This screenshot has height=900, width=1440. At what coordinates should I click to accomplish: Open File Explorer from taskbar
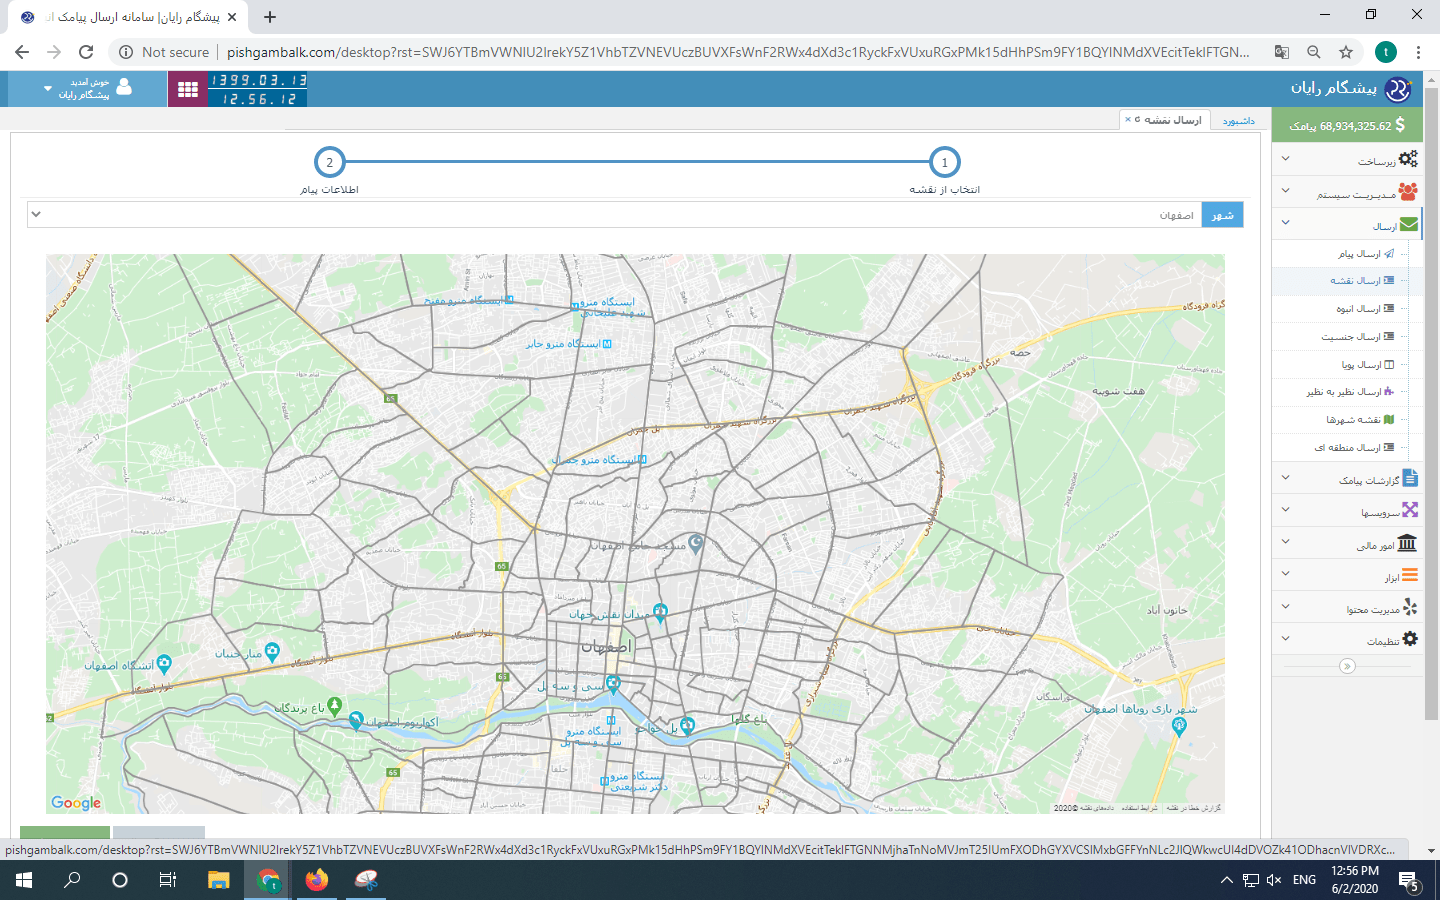pos(219,880)
